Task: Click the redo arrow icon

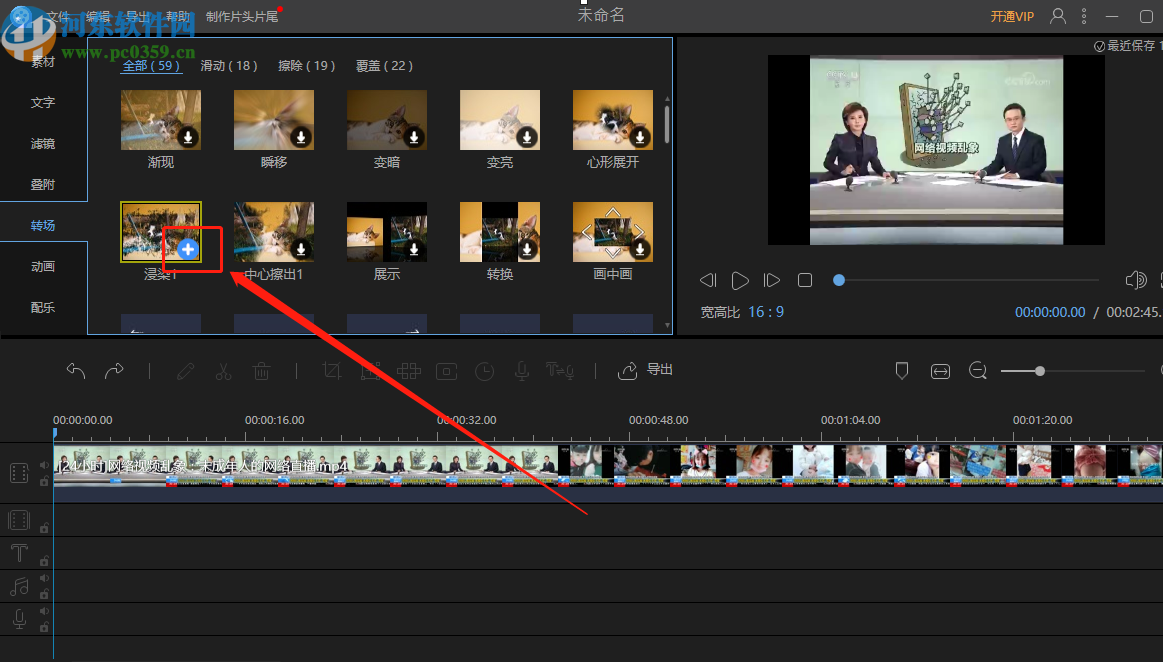Action: pos(114,370)
